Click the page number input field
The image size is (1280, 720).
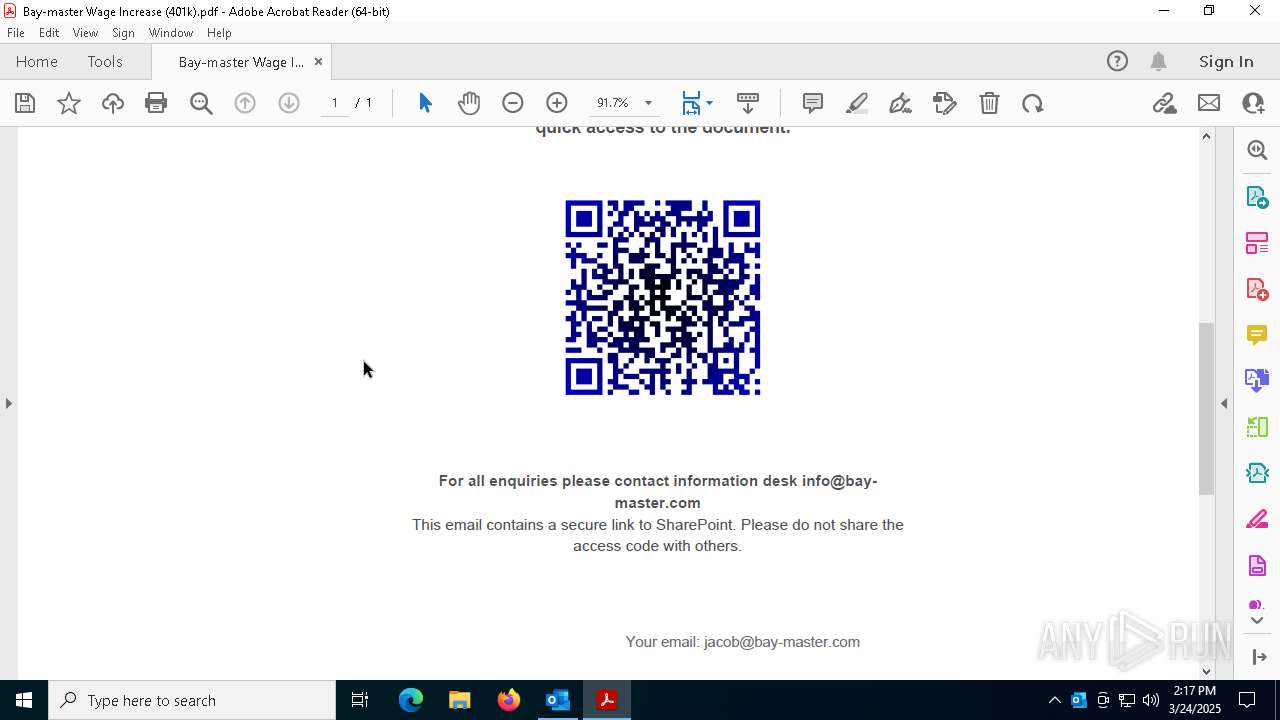[x=334, y=103]
